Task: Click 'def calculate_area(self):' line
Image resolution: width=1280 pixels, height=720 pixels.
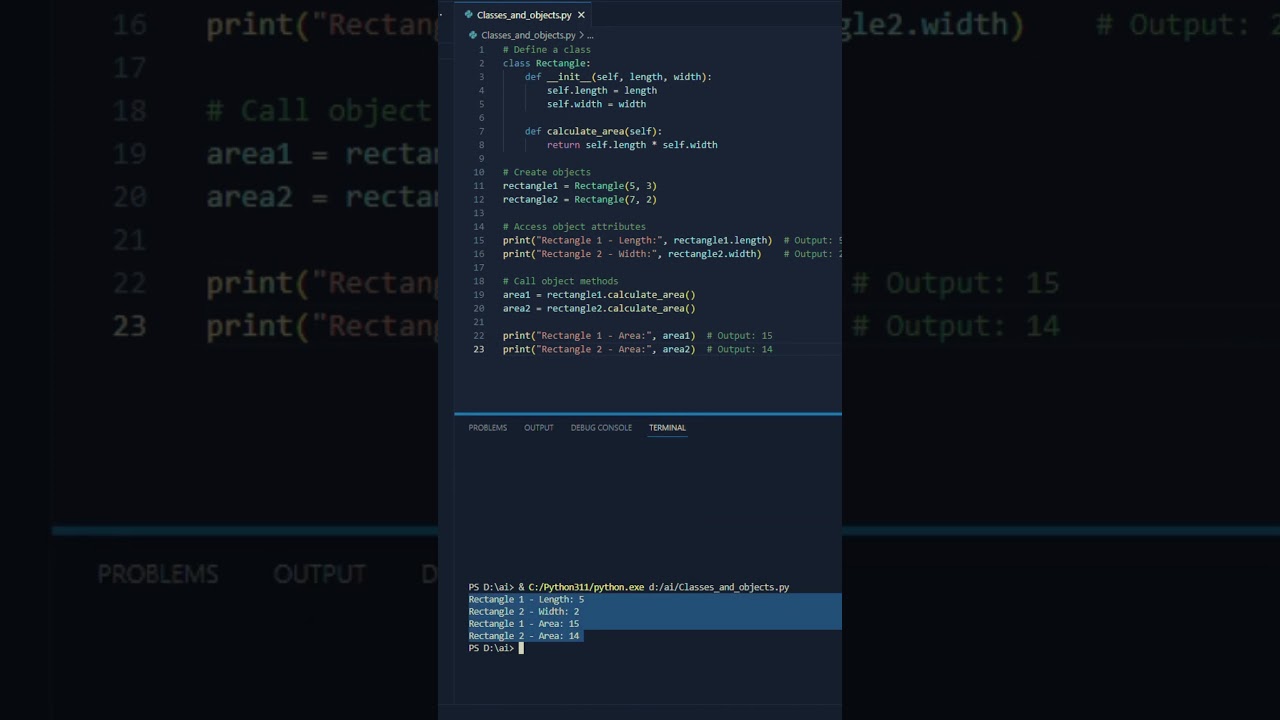Action: (x=593, y=131)
